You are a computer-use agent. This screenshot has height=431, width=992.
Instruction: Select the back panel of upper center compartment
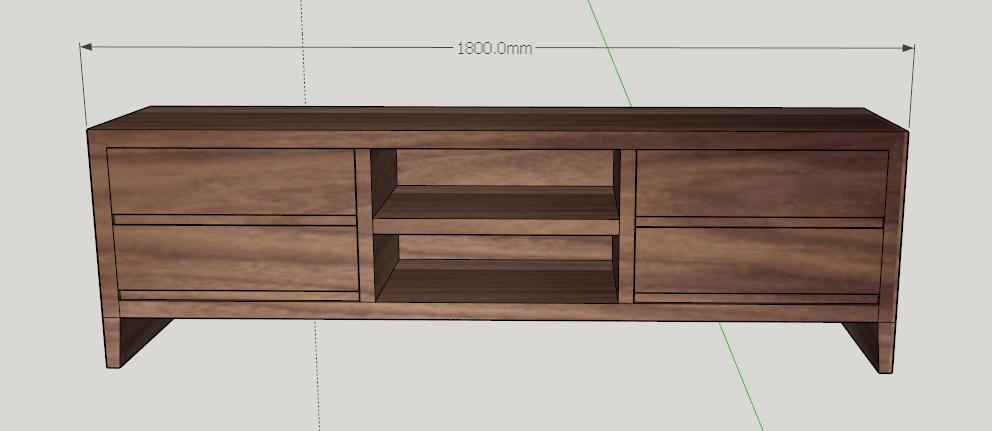505,168
